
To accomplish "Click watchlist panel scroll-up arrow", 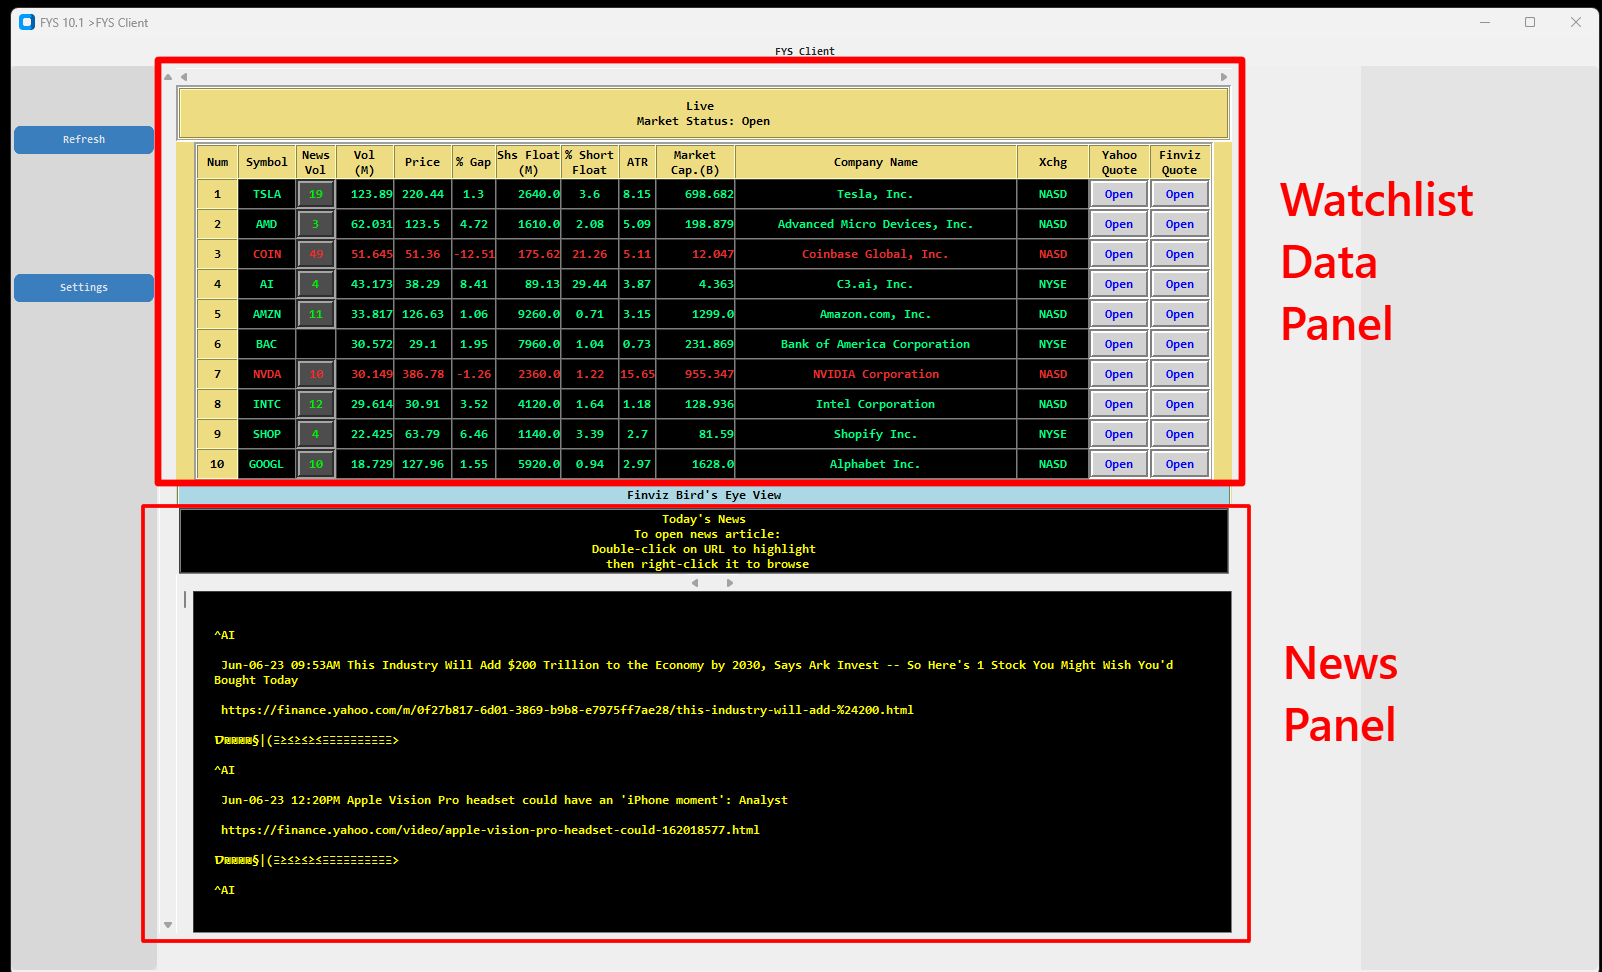I will pos(168,77).
